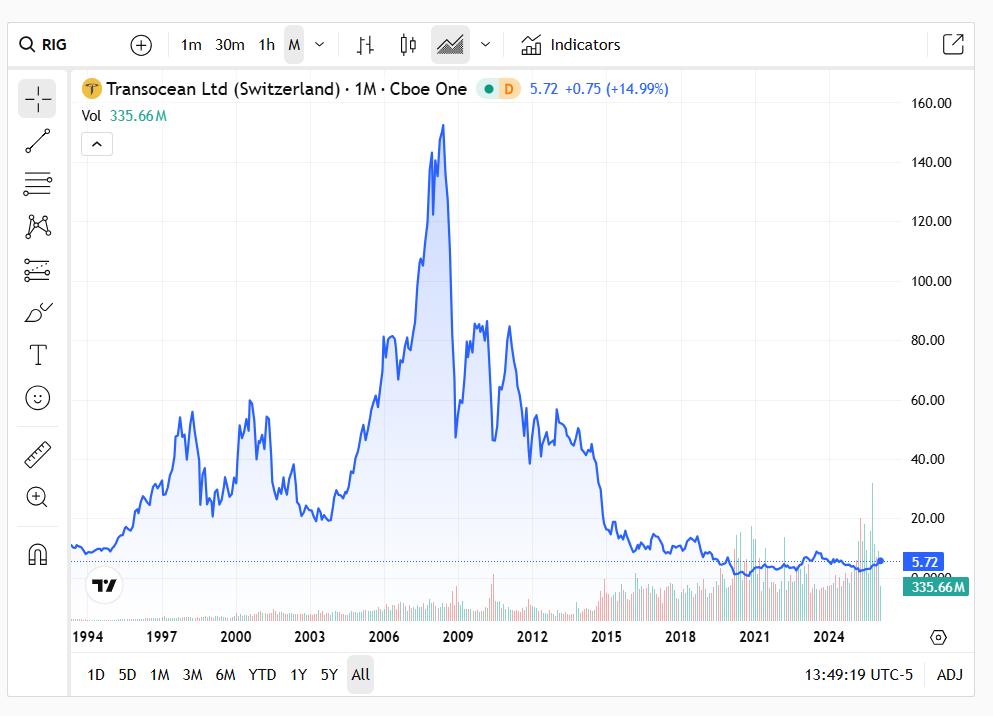993x716 pixels.
Task: Click the price change +0.75 (+14.99%) value
Action: click(x=616, y=89)
